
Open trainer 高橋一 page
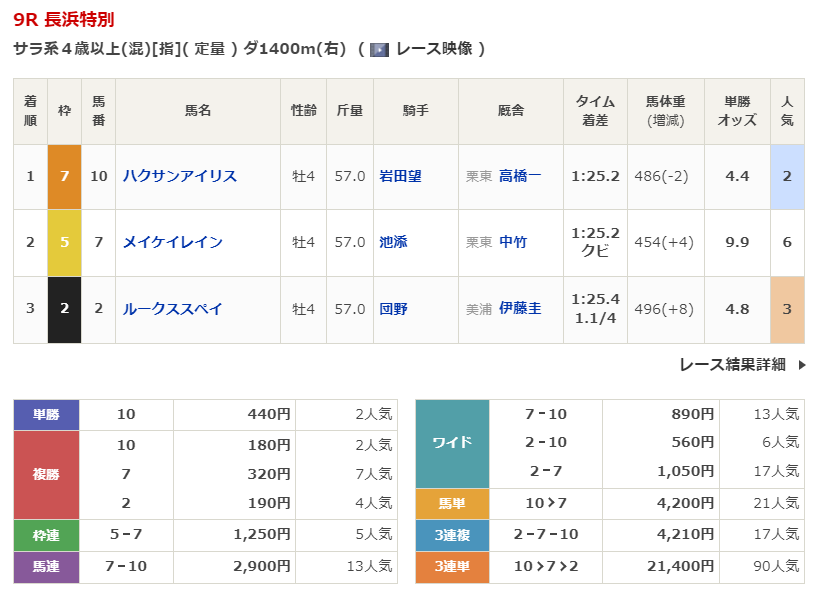[x=519, y=176]
